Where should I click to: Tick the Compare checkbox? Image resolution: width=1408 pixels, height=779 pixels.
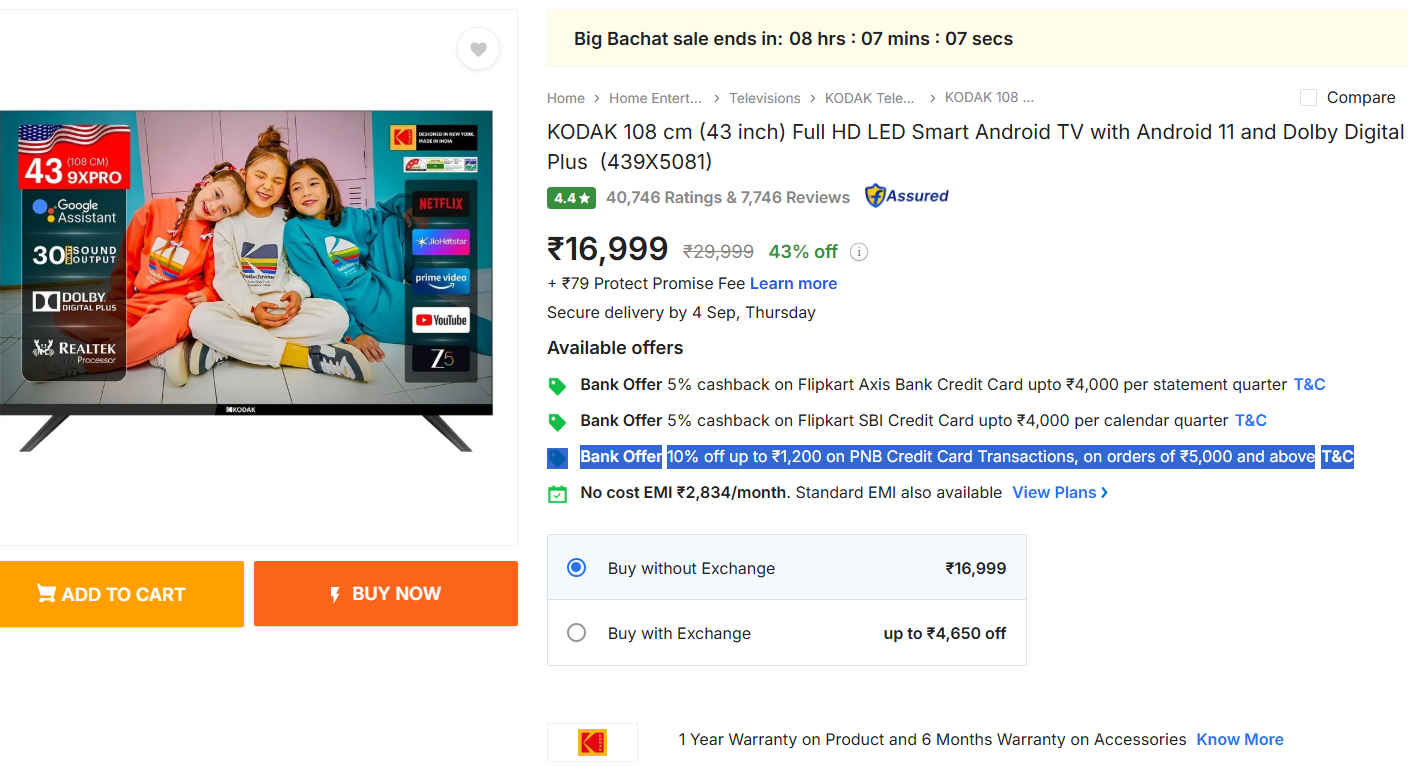(x=1308, y=97)
